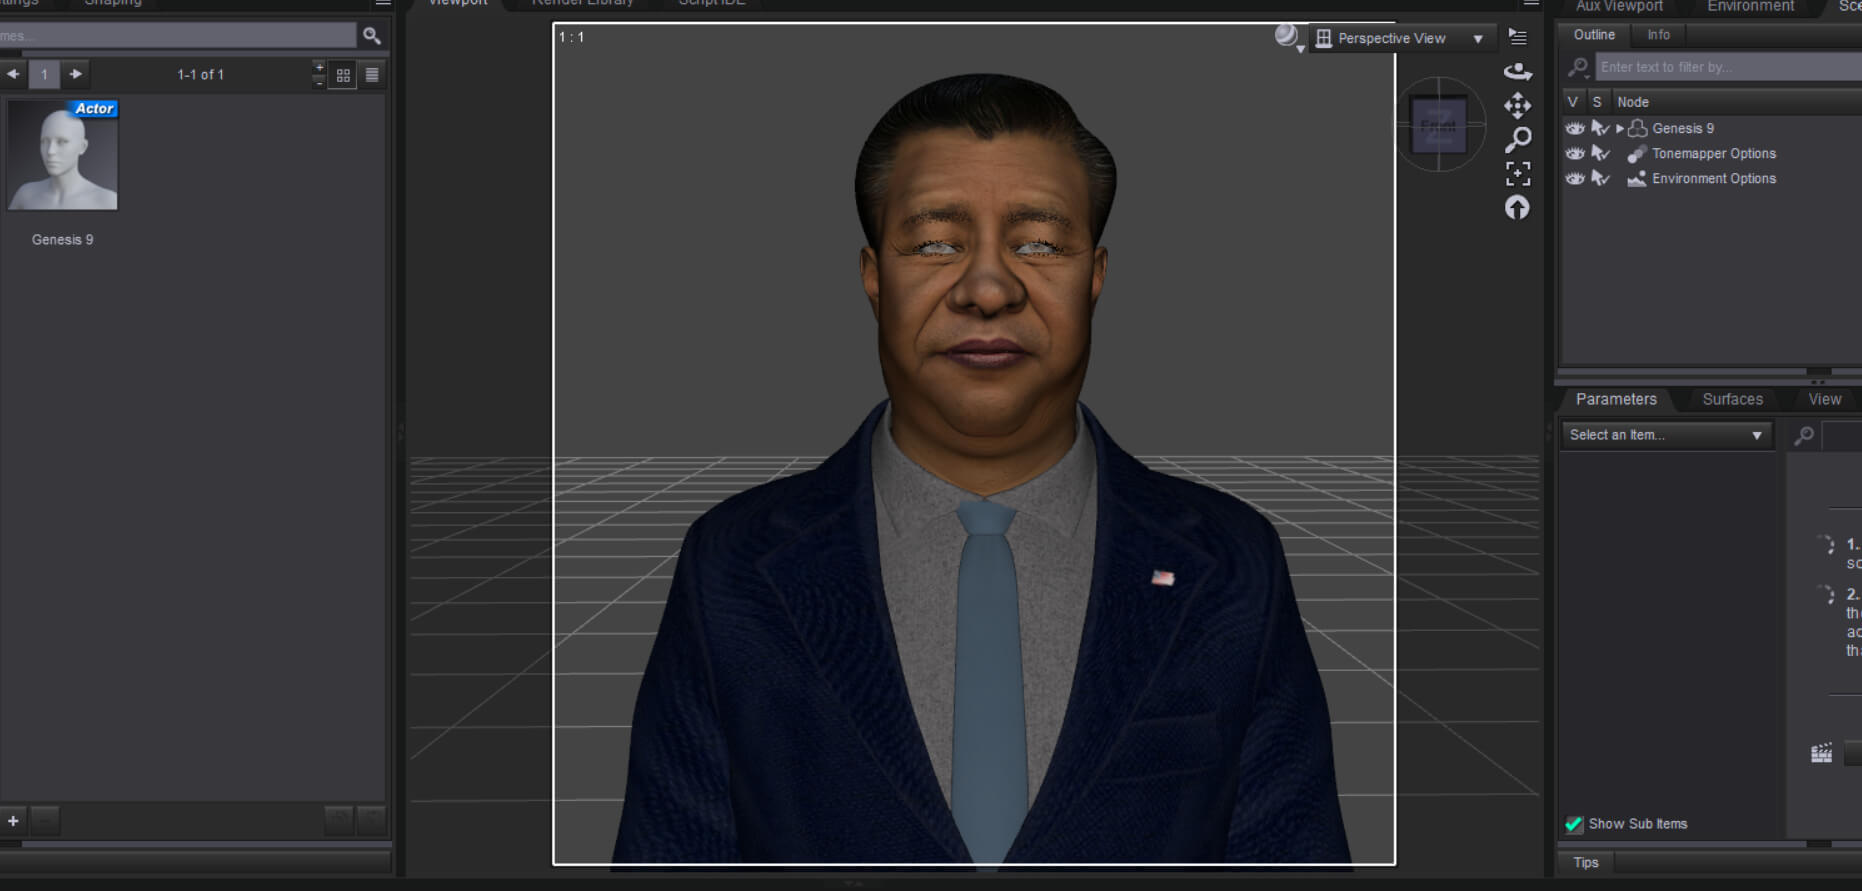Switch content pane to list view
The width and height of the screenshot is (1862, 891).
coord(372,75)
